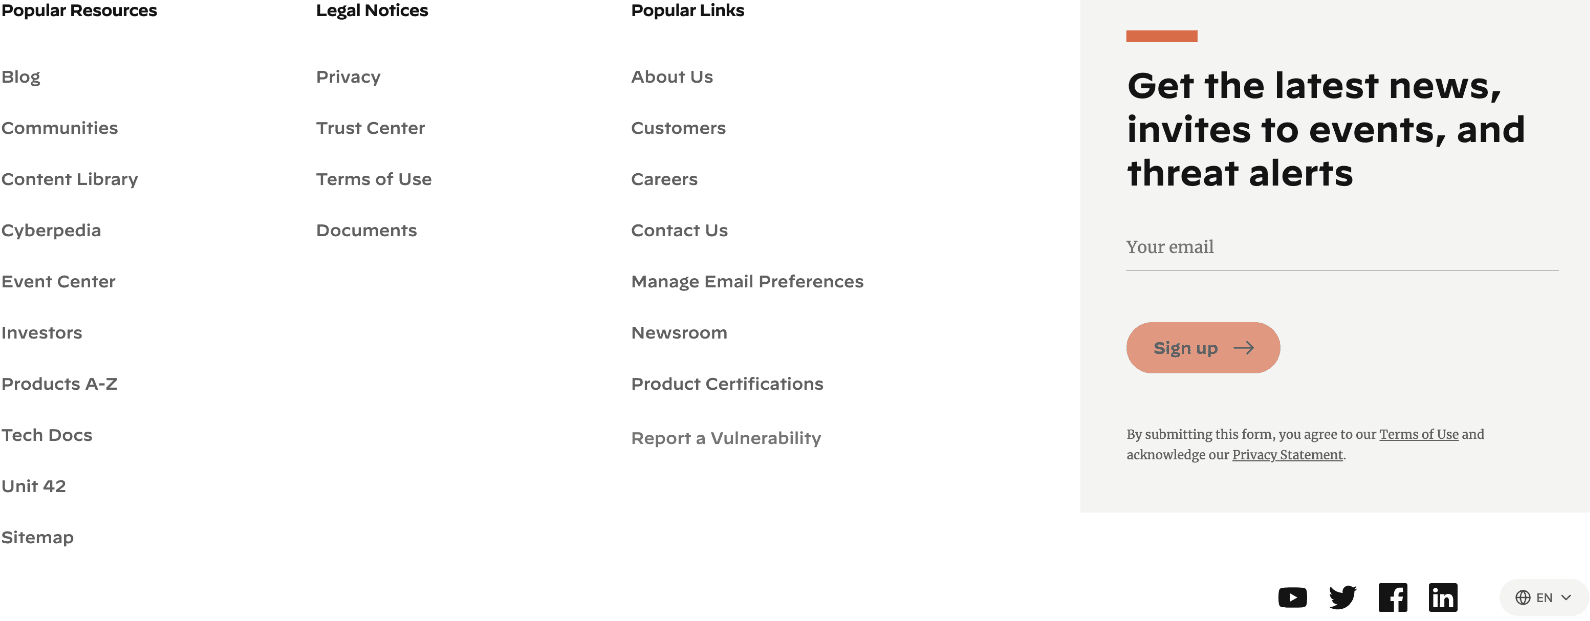Open the YouTube channel icon
This screenshot has height=621, width=1590.
click(1293, 597)
